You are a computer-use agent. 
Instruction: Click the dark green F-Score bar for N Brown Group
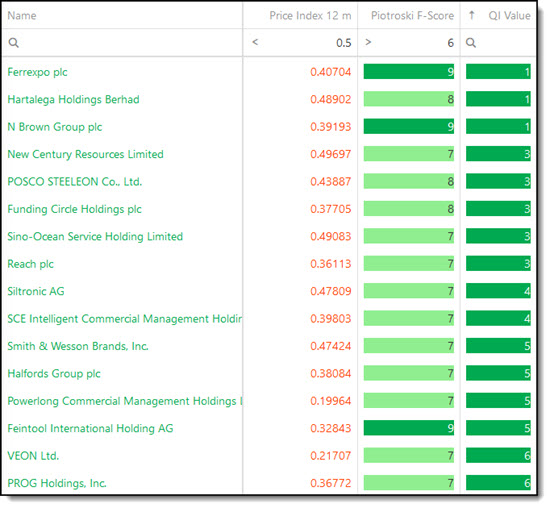409,126
